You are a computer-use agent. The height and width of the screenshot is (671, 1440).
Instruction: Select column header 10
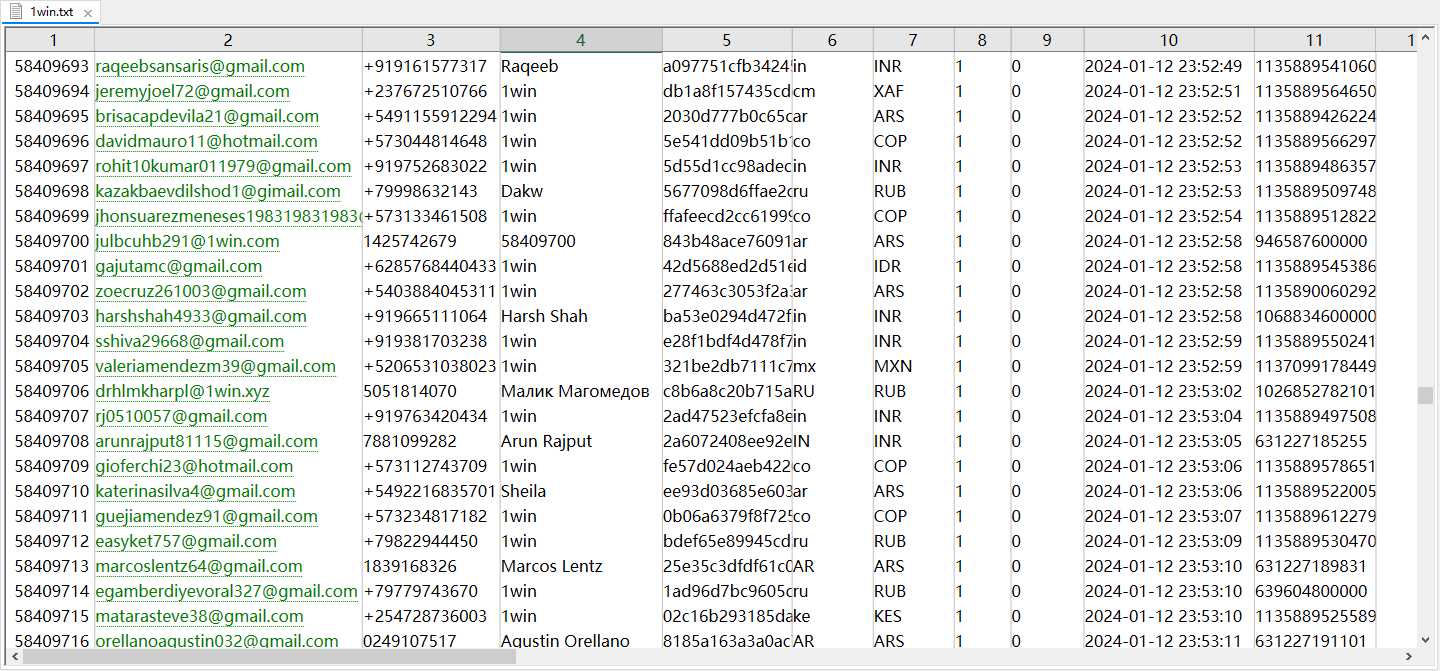click(x=1169, y=40)
